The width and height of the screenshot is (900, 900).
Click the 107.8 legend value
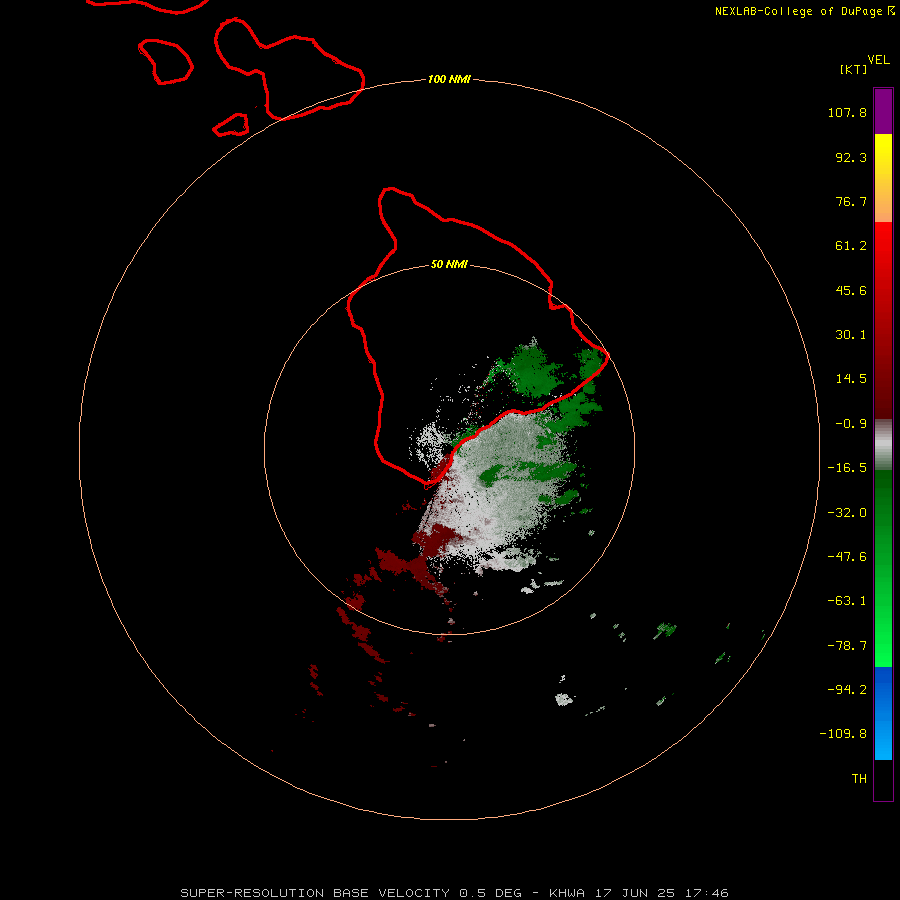pyautogui.click(x=847, y=112)
